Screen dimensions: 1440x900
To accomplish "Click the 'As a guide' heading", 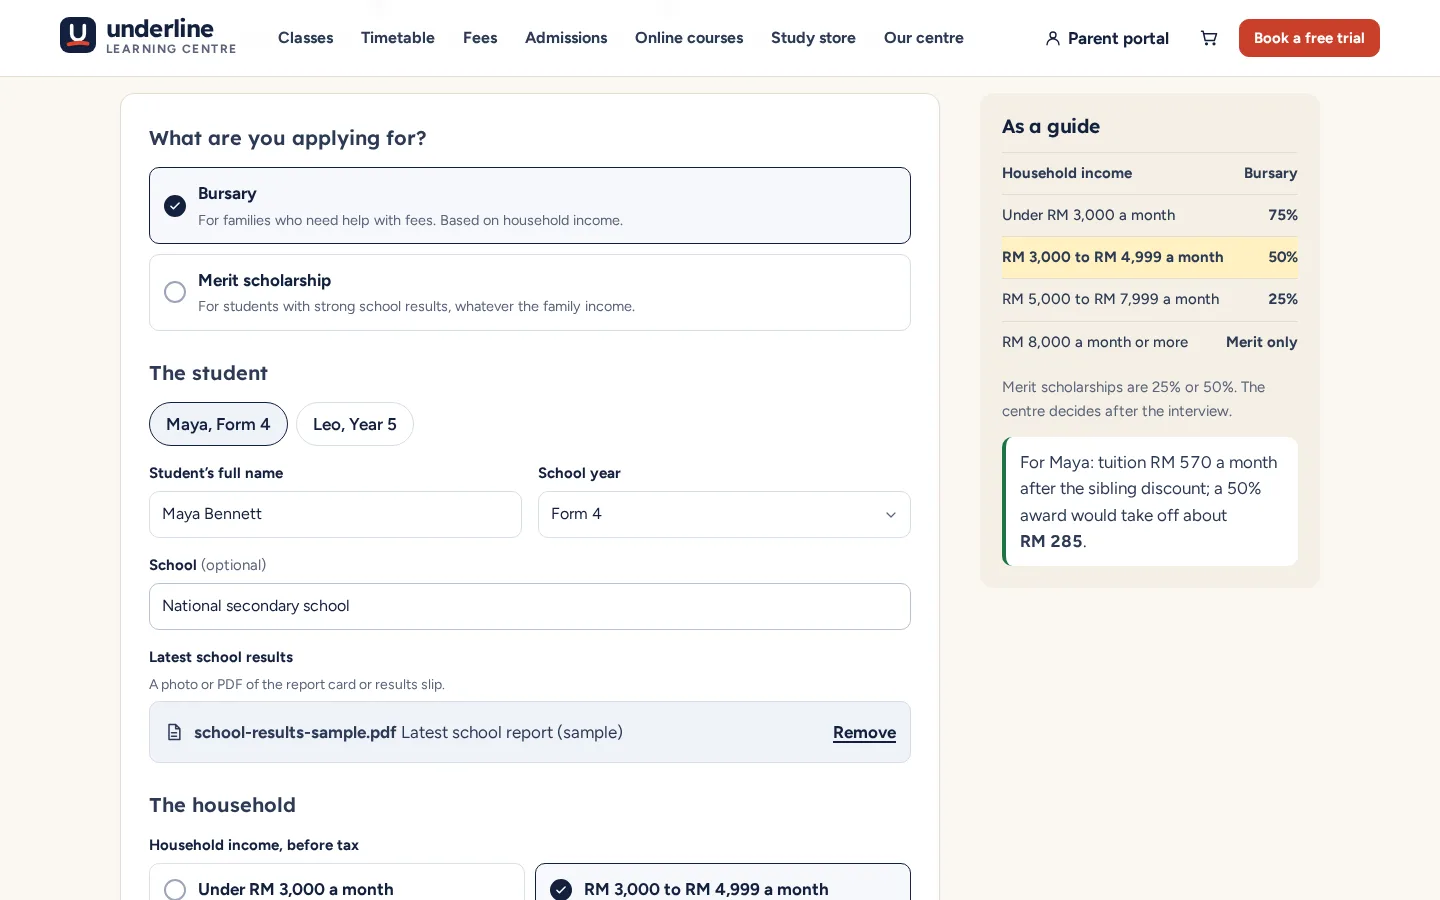I will point(1051,126).
